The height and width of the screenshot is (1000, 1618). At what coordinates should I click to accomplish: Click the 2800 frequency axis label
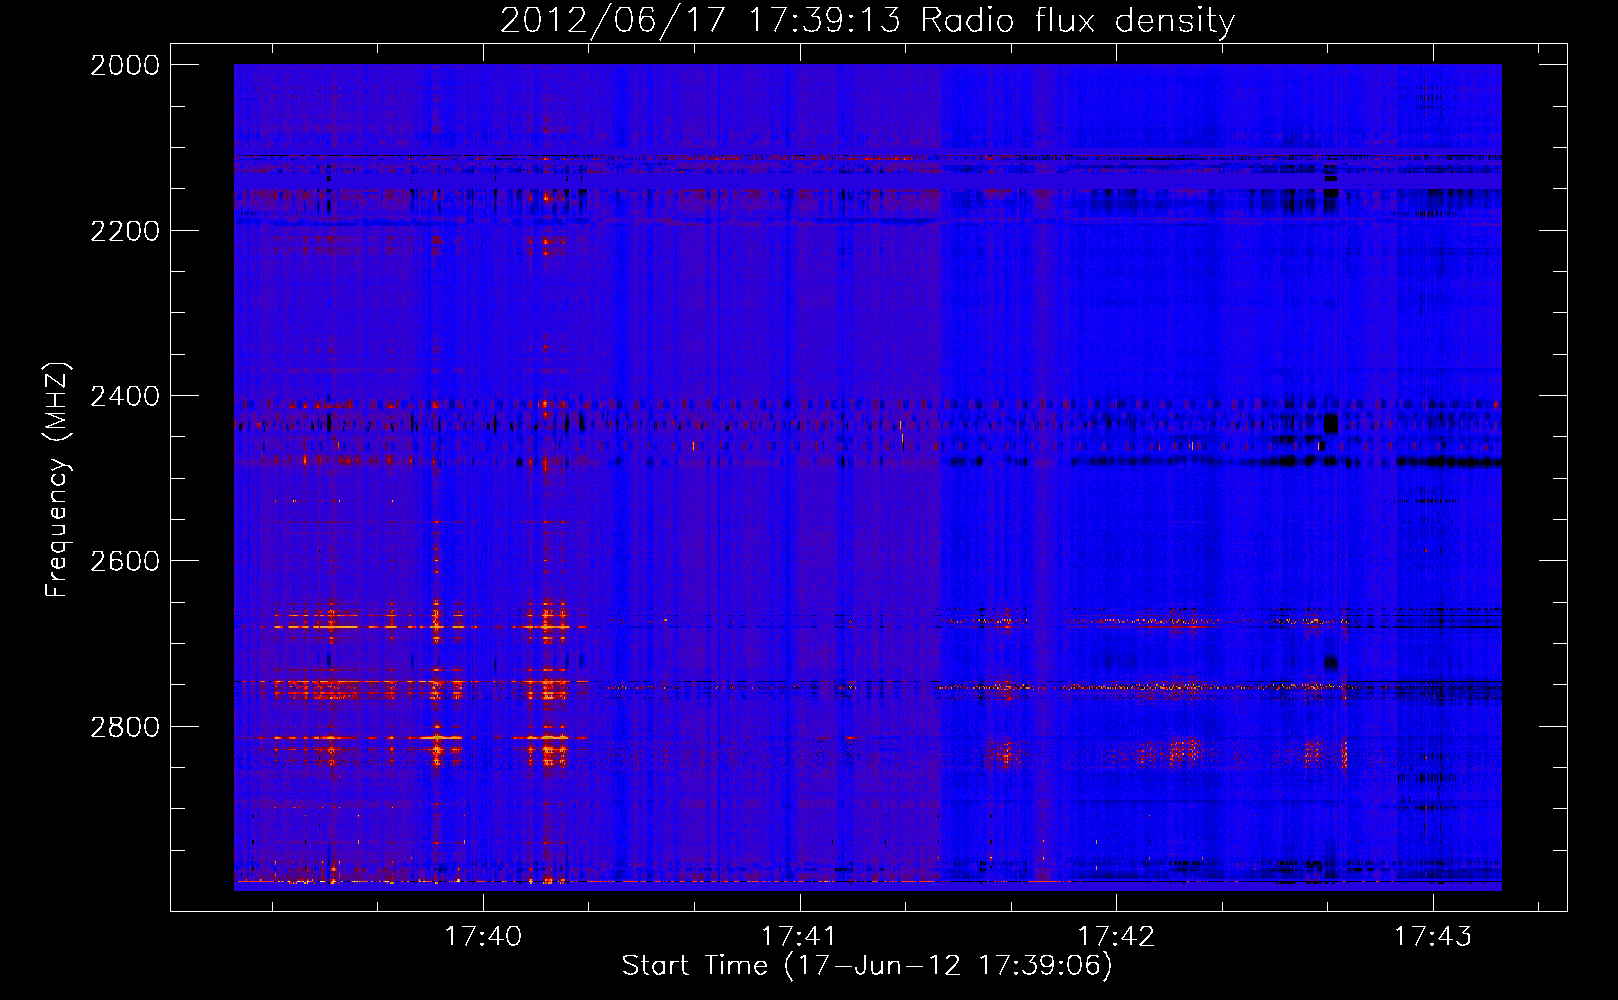coord(125,726)
